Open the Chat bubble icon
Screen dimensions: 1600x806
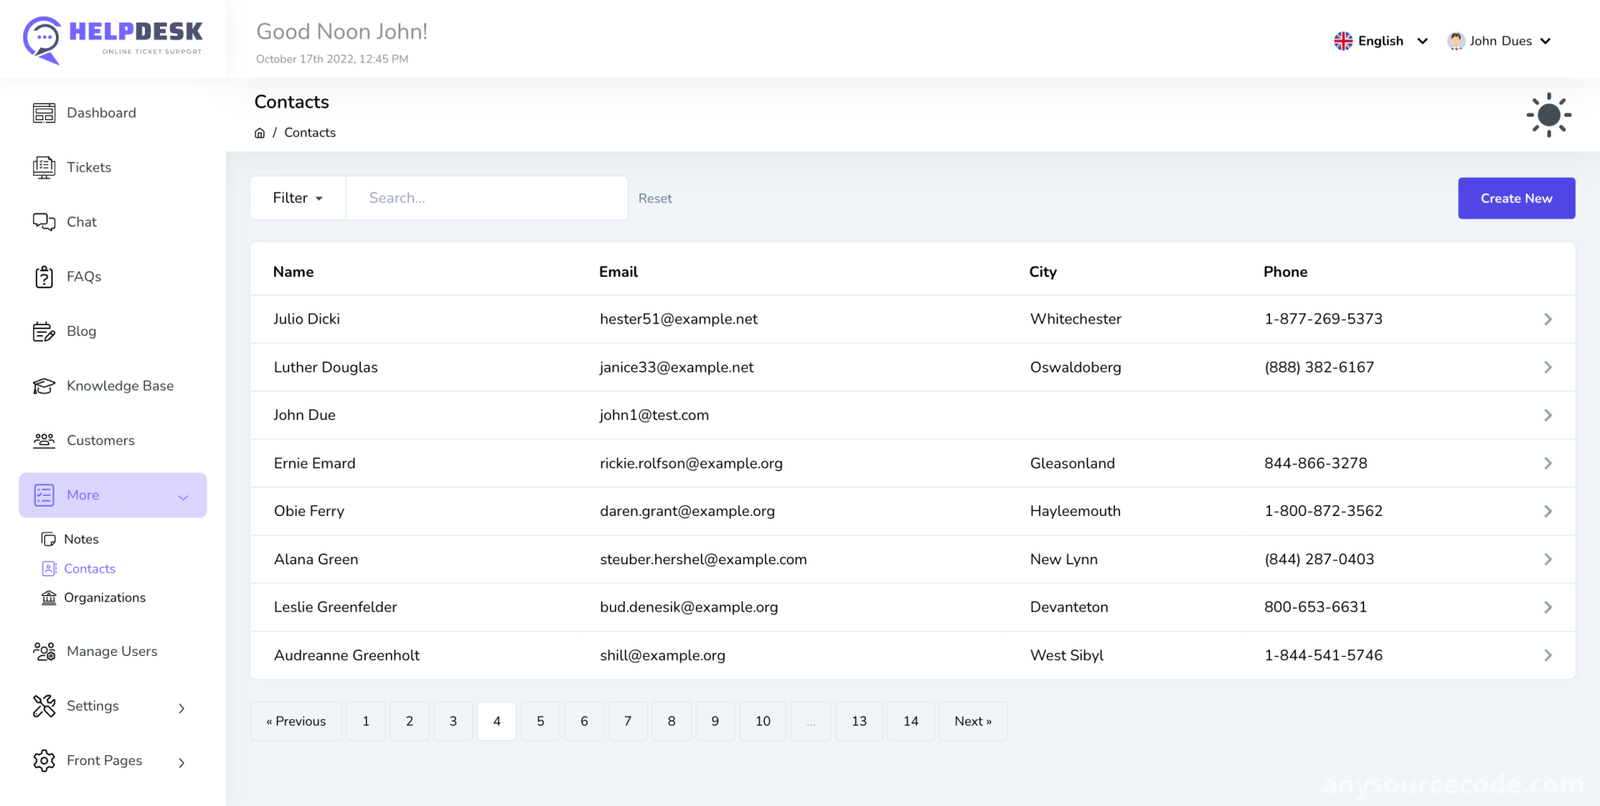(44, 222)
